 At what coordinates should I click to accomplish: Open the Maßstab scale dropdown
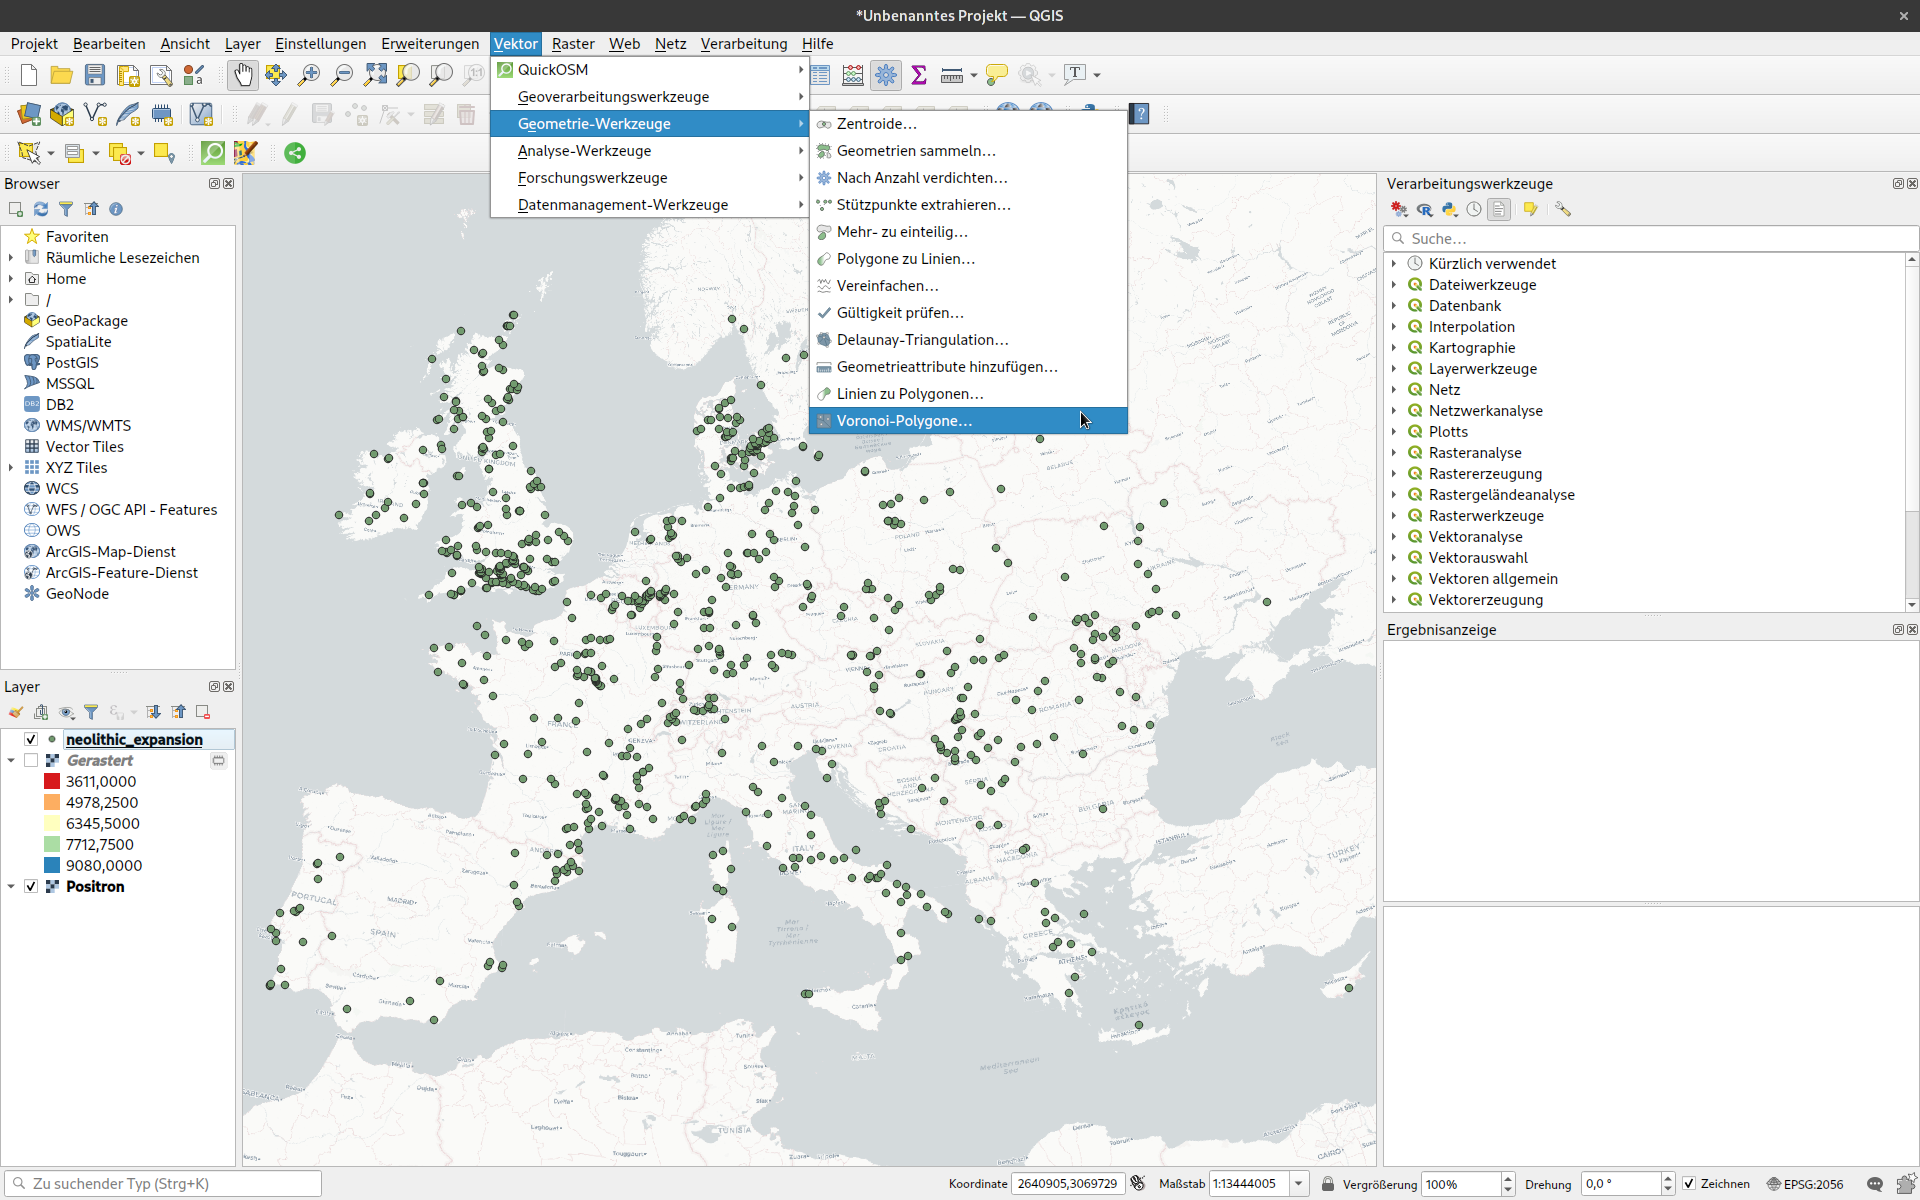1298,1184
